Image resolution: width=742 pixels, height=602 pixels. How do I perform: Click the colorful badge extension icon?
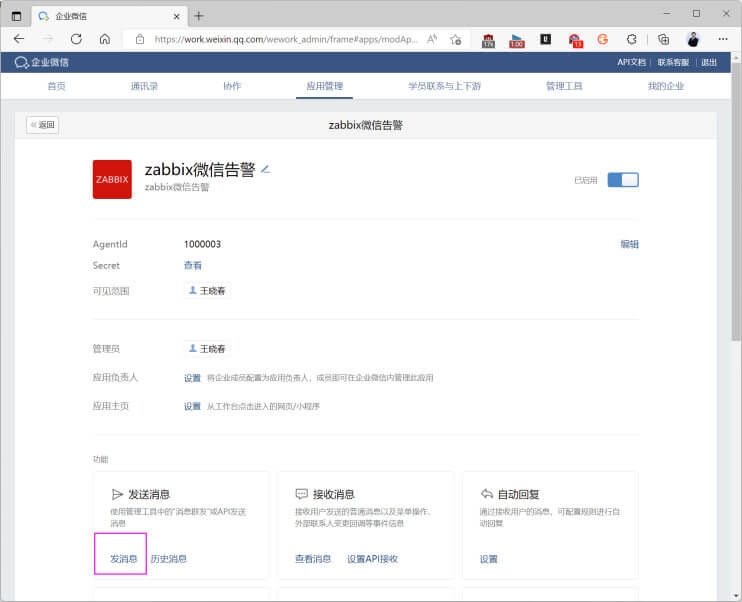(x=575, y=41)
